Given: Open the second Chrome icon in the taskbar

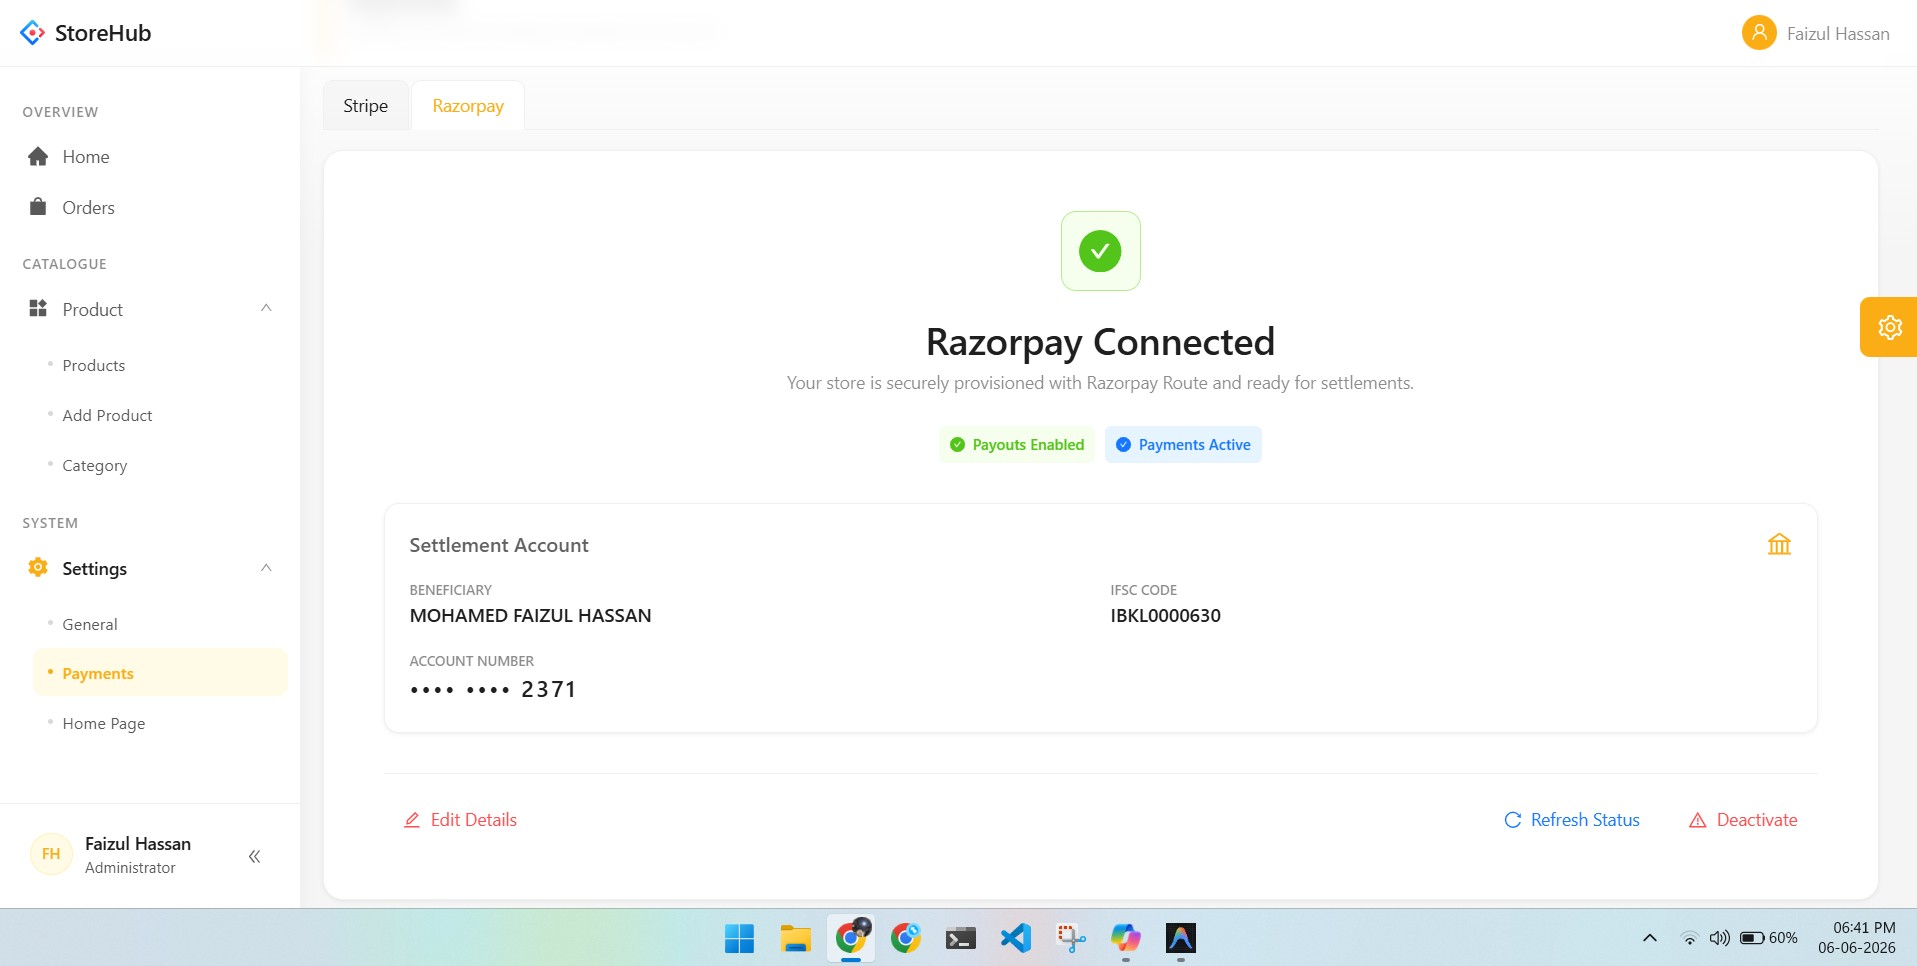Looking at the screenshot, I should point(906,938).
